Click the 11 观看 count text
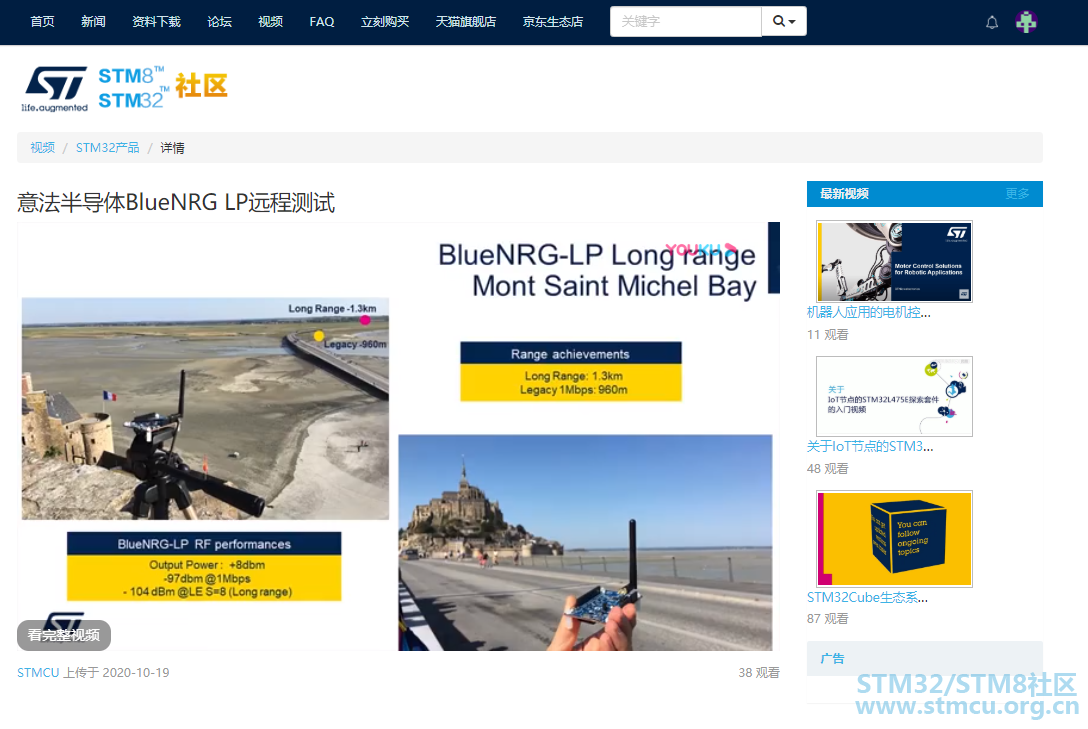The height and width of the screenshot is (729, 1088). 827,334
